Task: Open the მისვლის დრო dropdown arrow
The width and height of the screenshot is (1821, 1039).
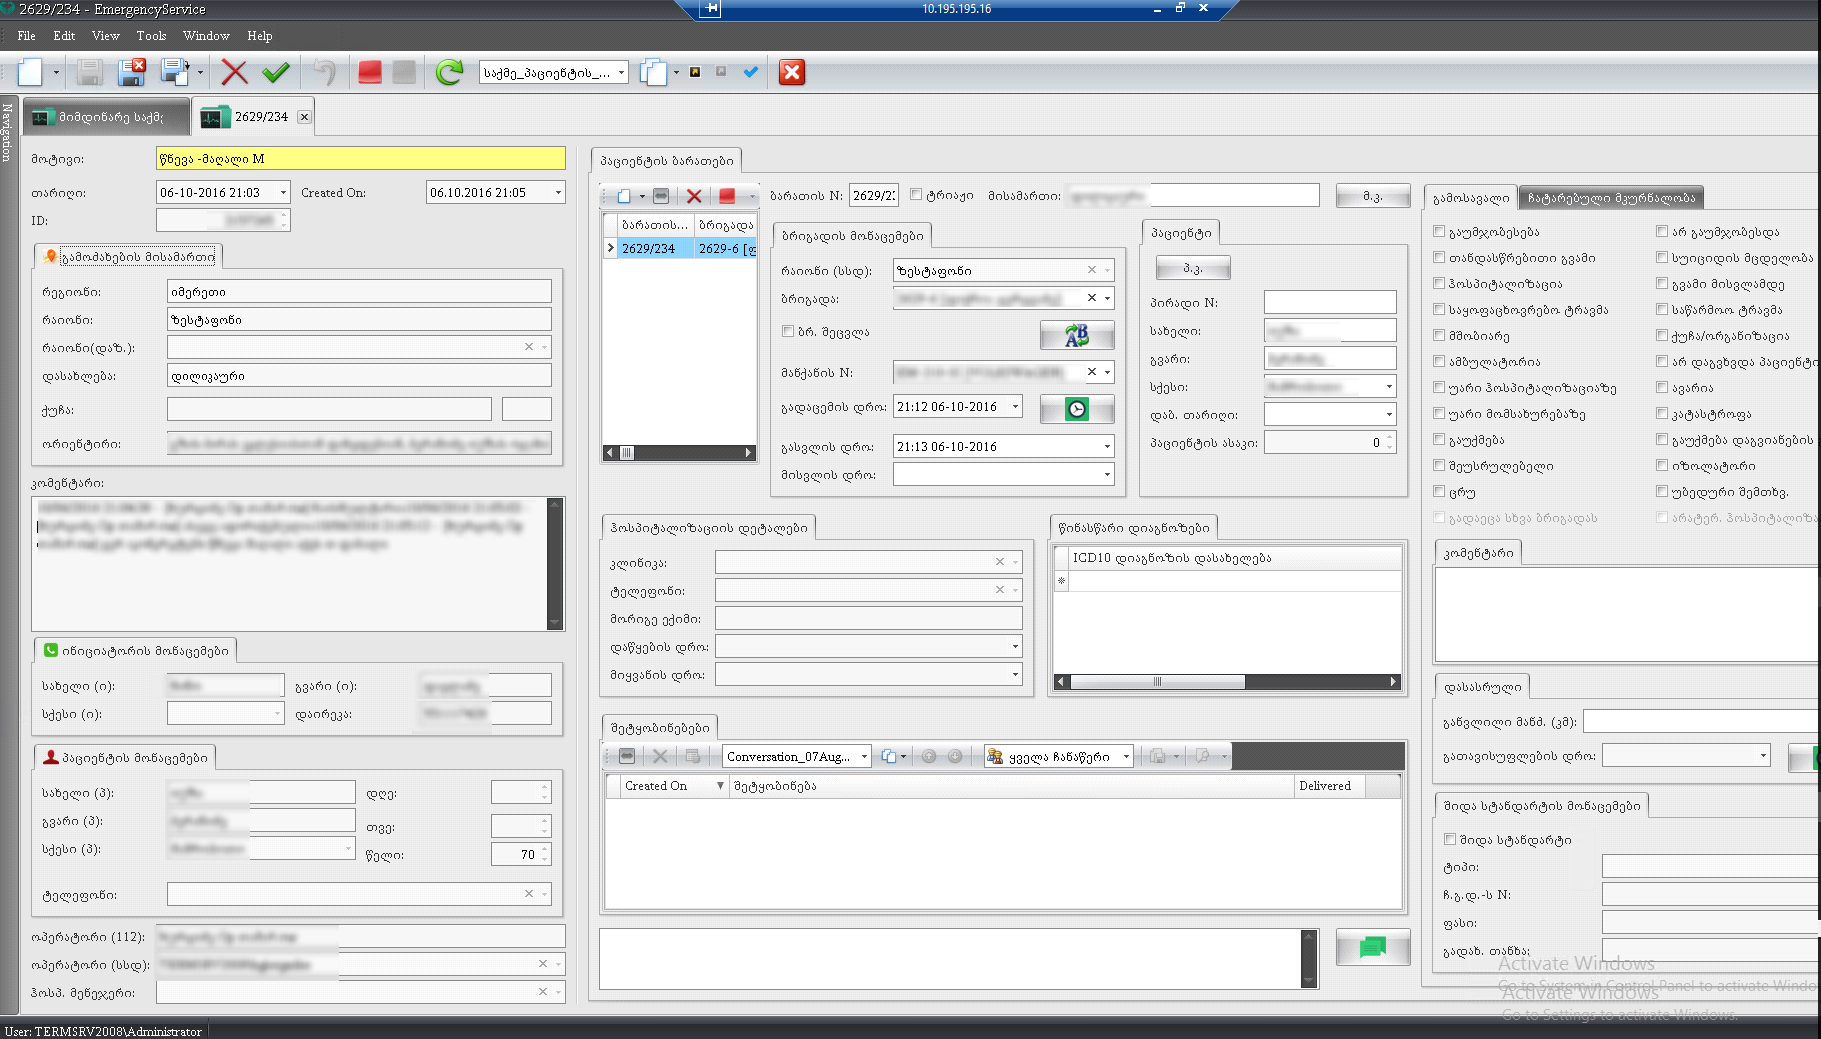Action: (1107, 474)
